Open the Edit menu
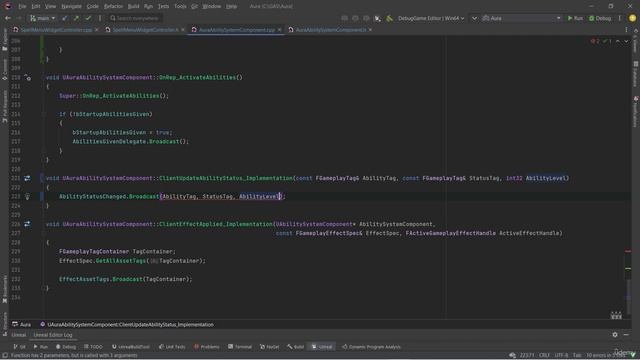640x360 pixels. point(36,7)
